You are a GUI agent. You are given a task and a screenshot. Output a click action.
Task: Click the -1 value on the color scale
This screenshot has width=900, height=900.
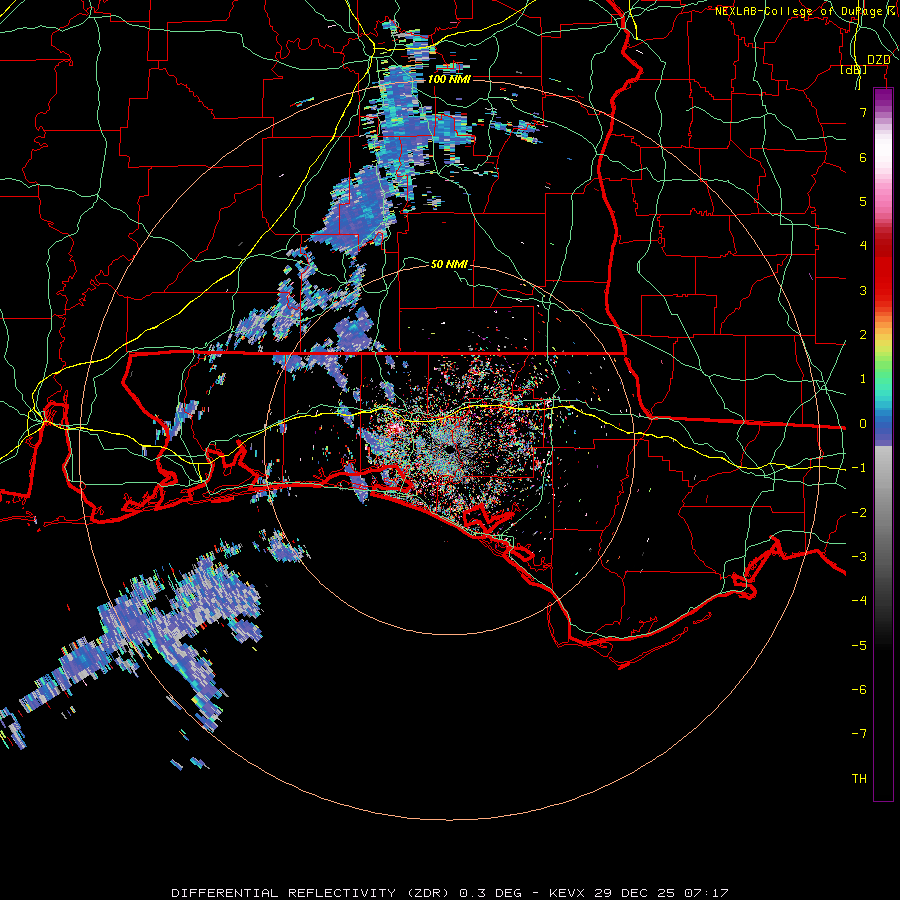(859, 468)
